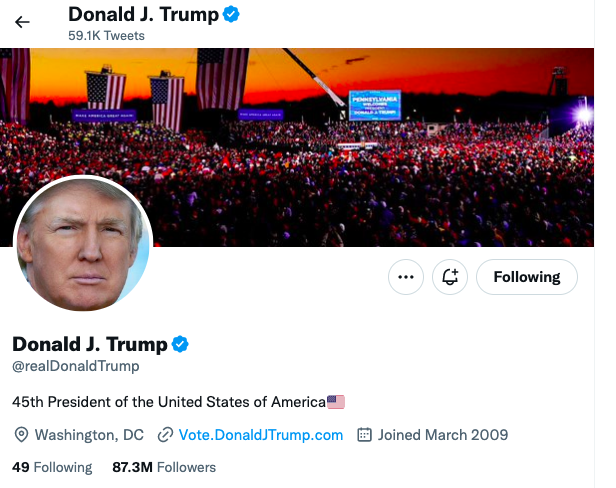This screenshot has height=488, width=616.
Task: Go back using the left arrow
Action: [22, 22]
